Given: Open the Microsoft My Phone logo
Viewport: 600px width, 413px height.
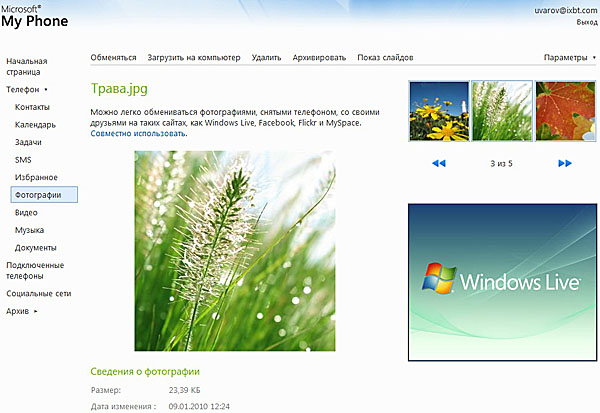Looking at the screenshot, I should [34, 16].
